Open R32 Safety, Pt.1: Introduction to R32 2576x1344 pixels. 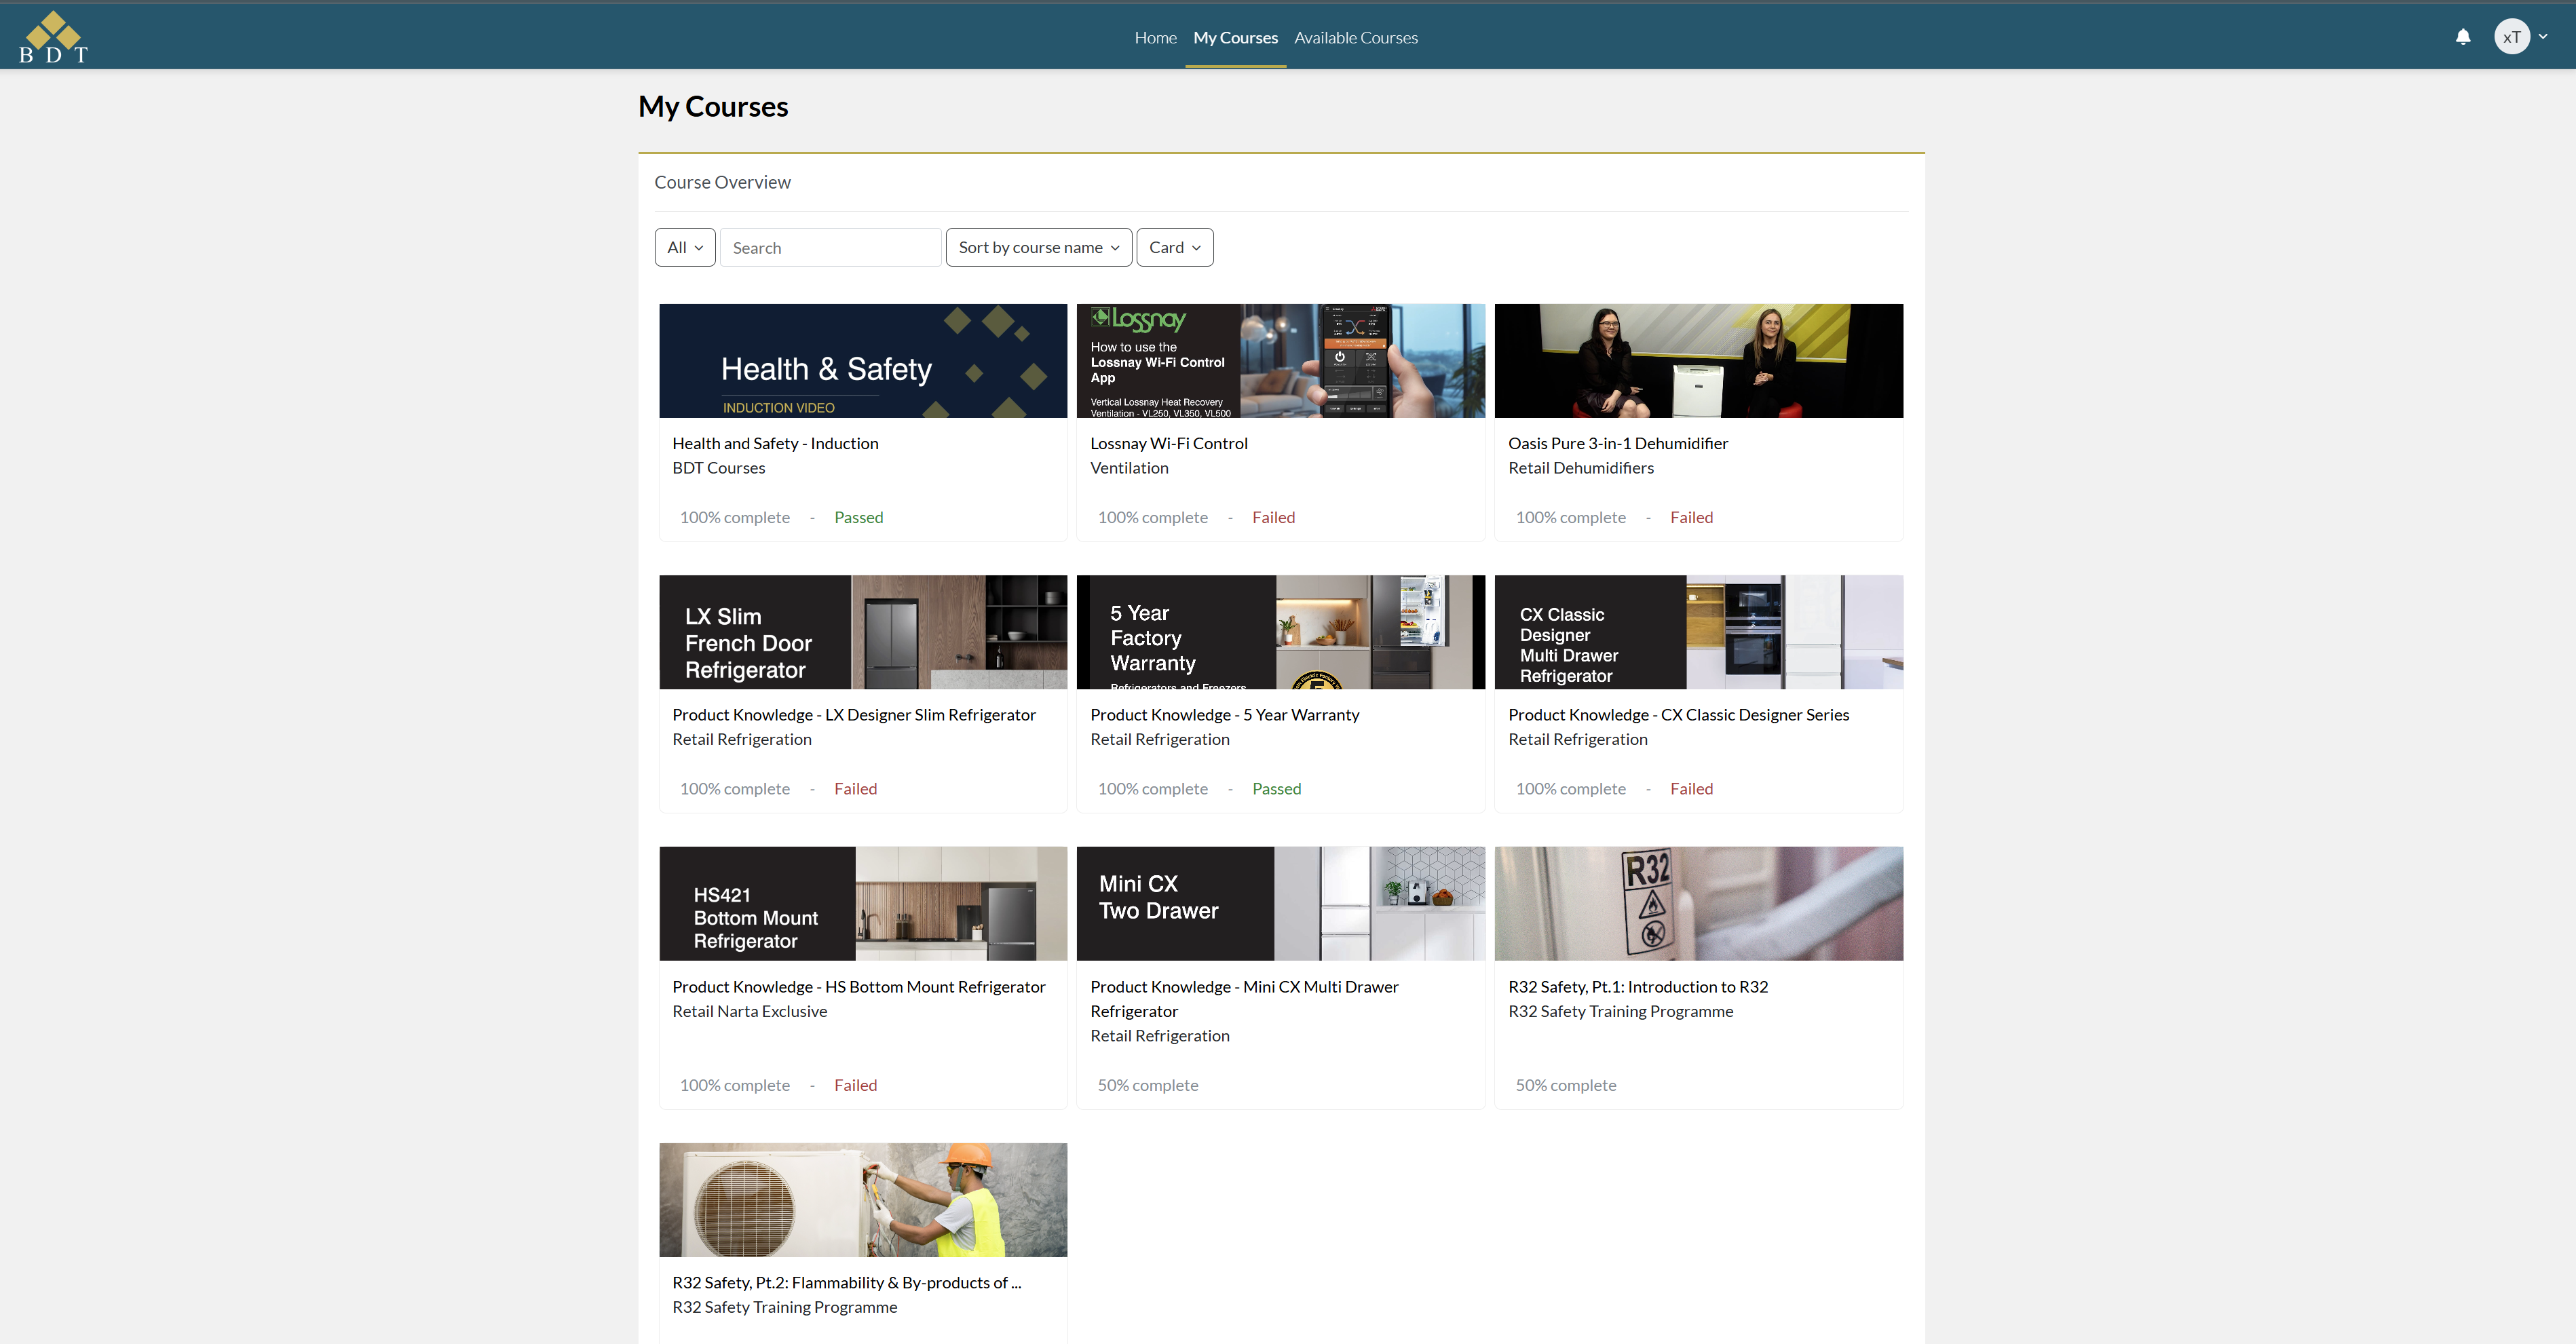[x=1637, y=987]
